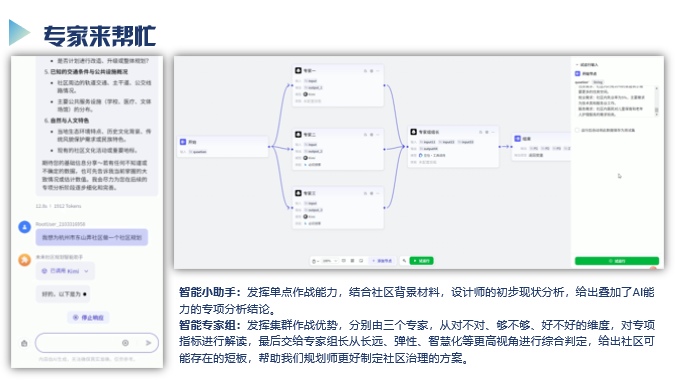Click the 结束 node icon

(x=517, y=138)
